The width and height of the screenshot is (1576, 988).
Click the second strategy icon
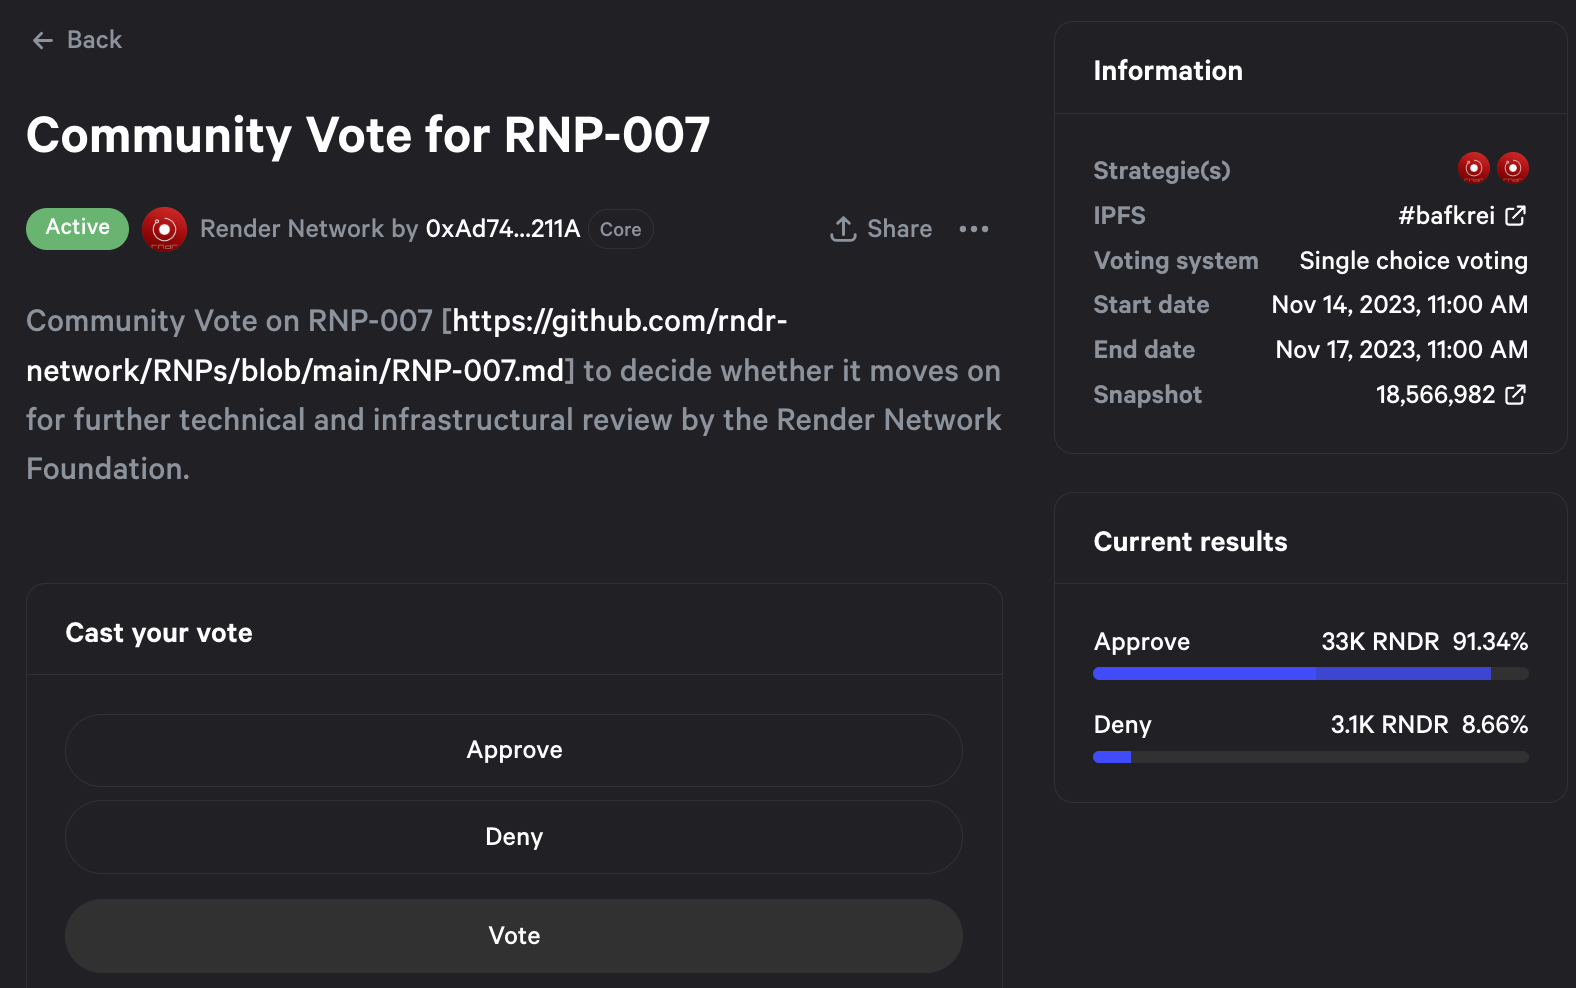1513,168
